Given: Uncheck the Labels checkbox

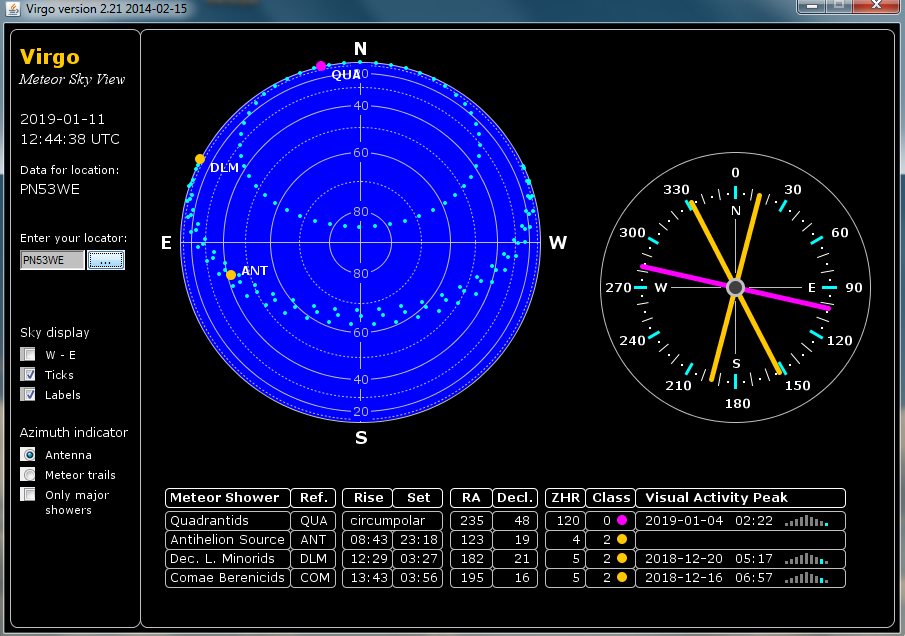Looking at the screenshot, I should click(x=28, y=395).
